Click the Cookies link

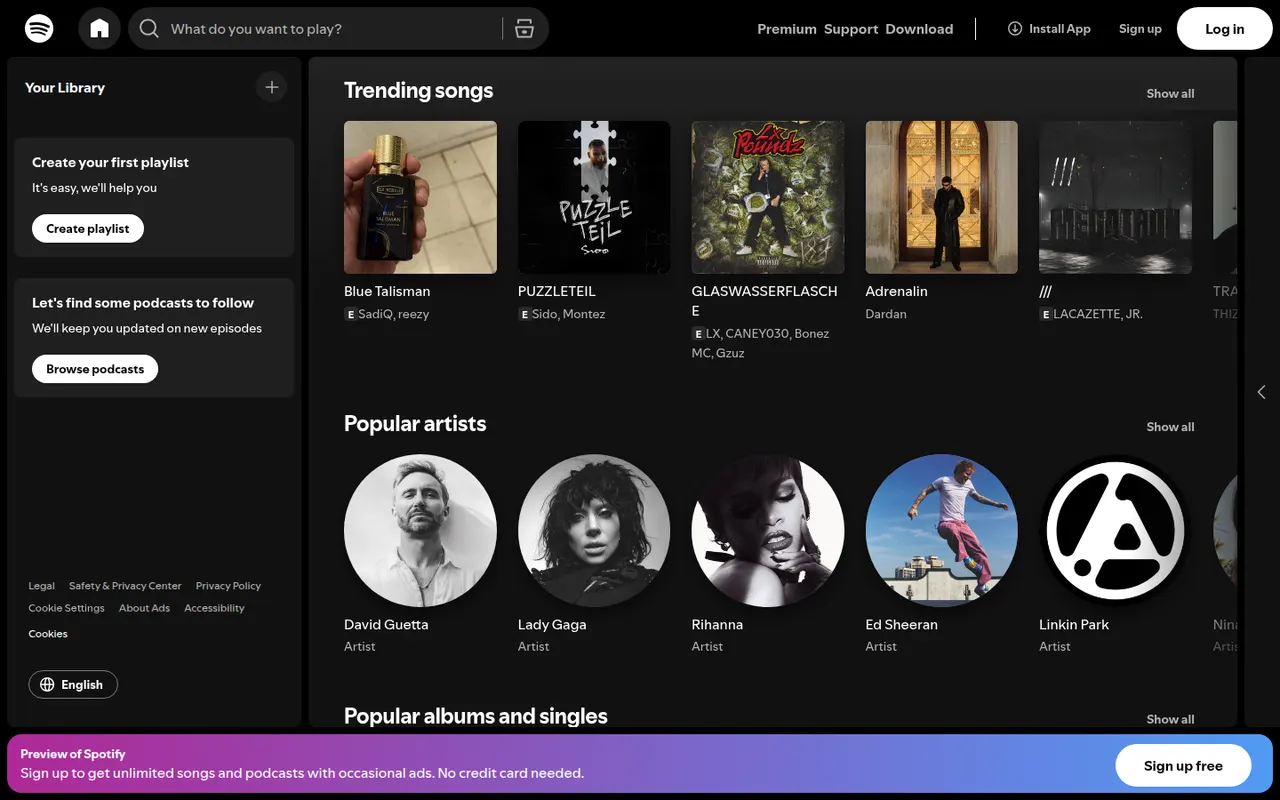click(48, 634)
